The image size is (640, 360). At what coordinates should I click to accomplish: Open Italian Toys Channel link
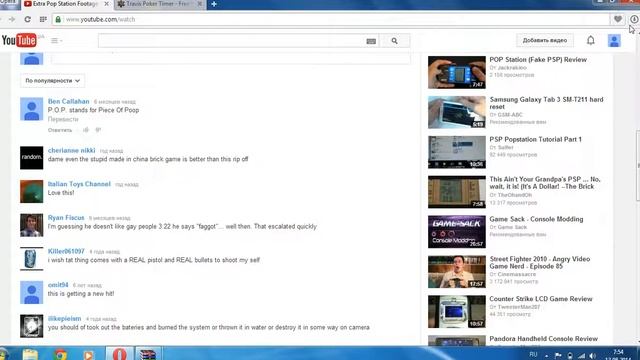[x=79, y=184]
